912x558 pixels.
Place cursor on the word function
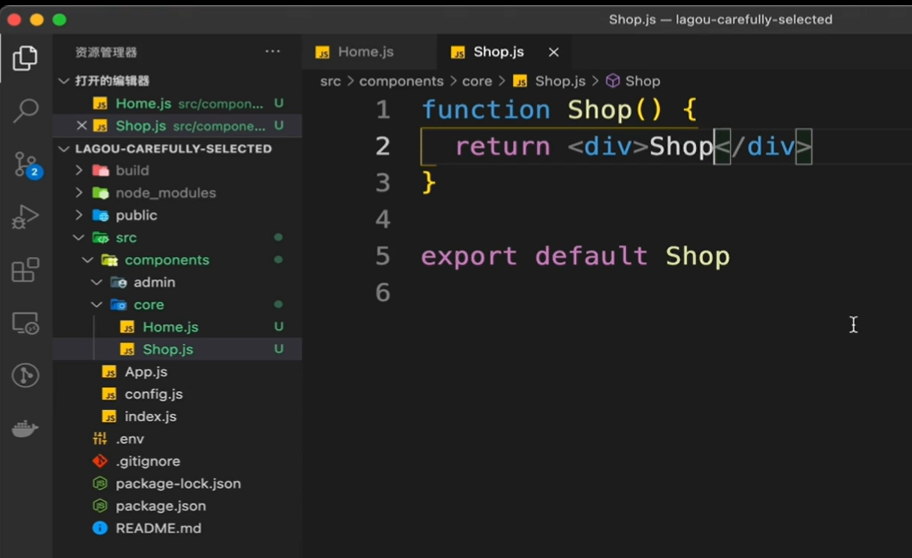tap(486, 110)
